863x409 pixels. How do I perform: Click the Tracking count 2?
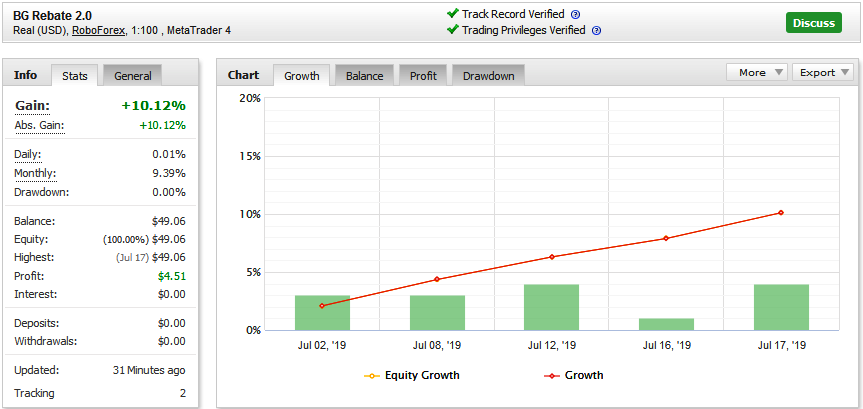(x=183, y=394)
